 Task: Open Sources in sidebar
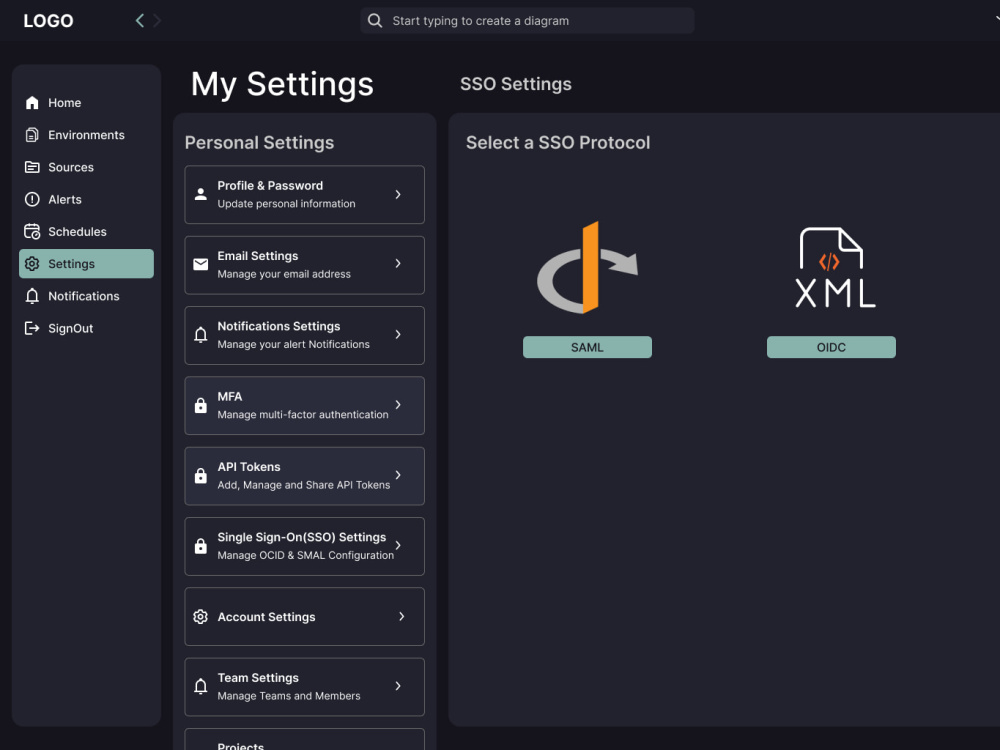86,167
